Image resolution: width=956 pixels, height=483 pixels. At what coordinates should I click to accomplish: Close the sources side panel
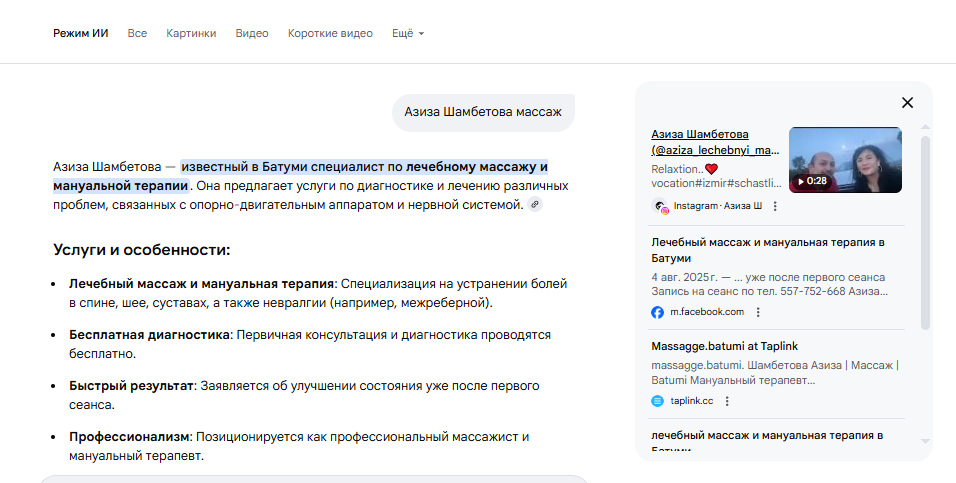pos(907,102)
